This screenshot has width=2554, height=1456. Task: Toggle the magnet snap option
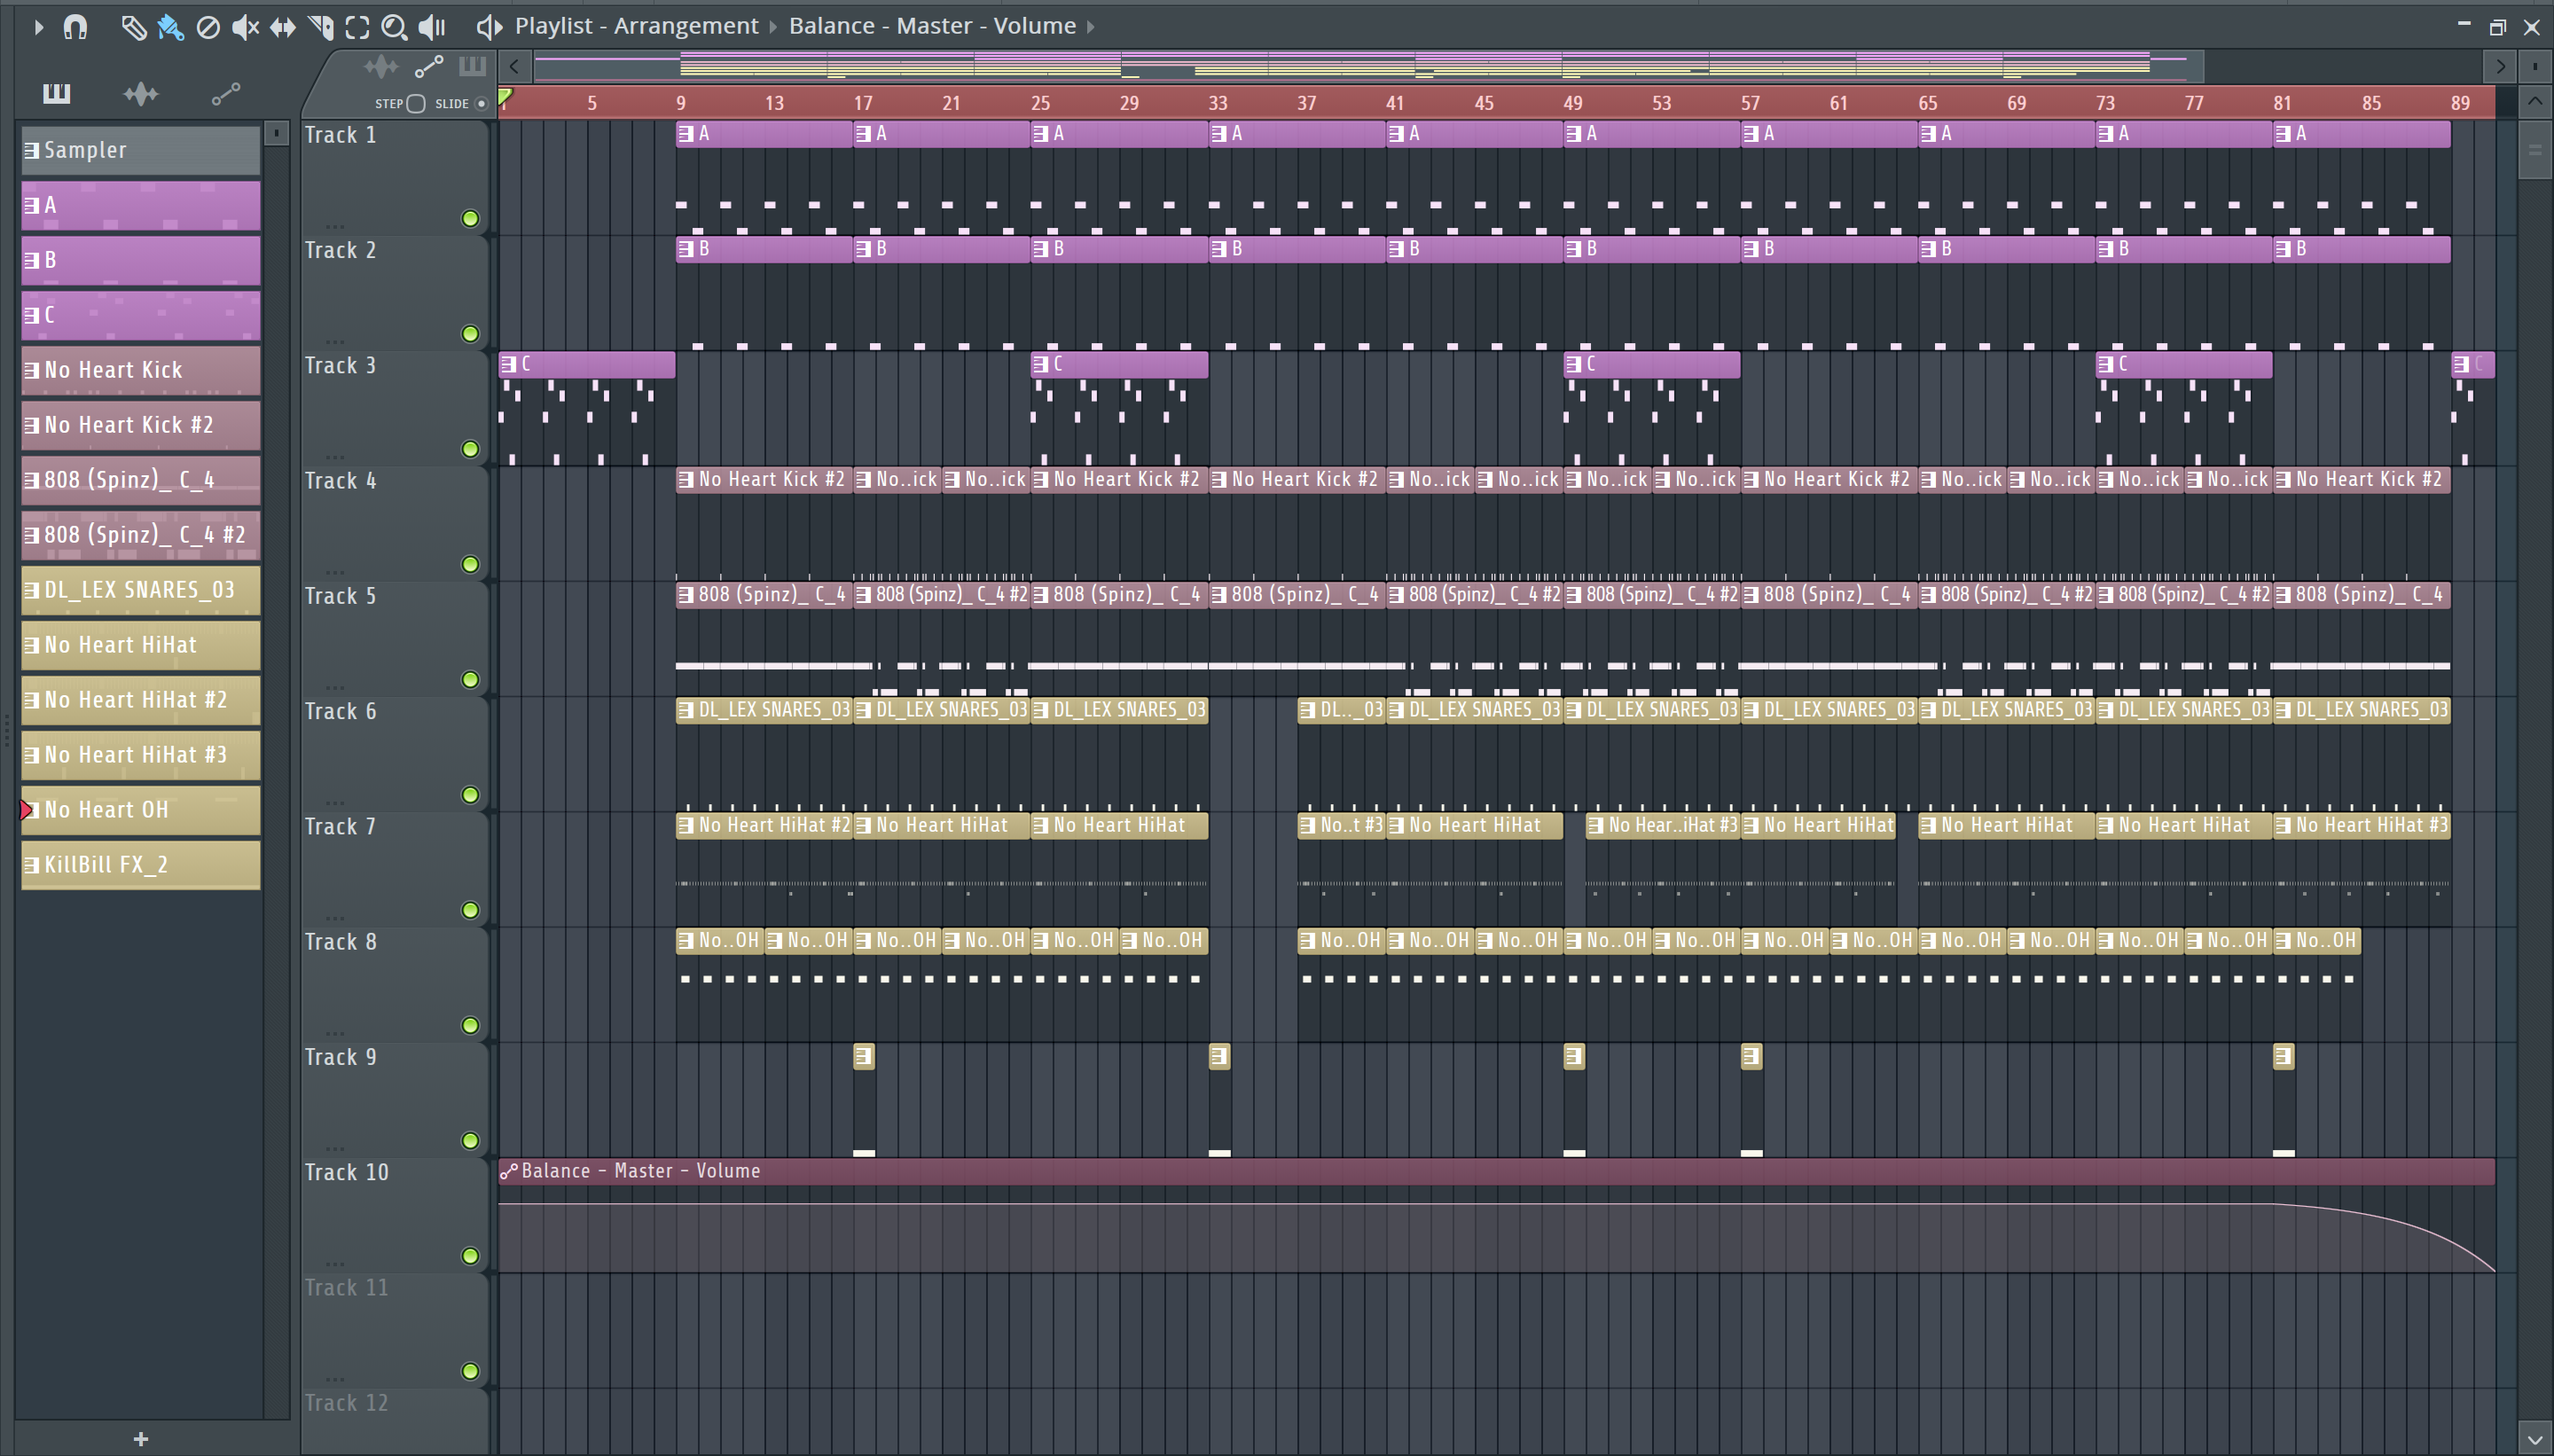(75, 27)
